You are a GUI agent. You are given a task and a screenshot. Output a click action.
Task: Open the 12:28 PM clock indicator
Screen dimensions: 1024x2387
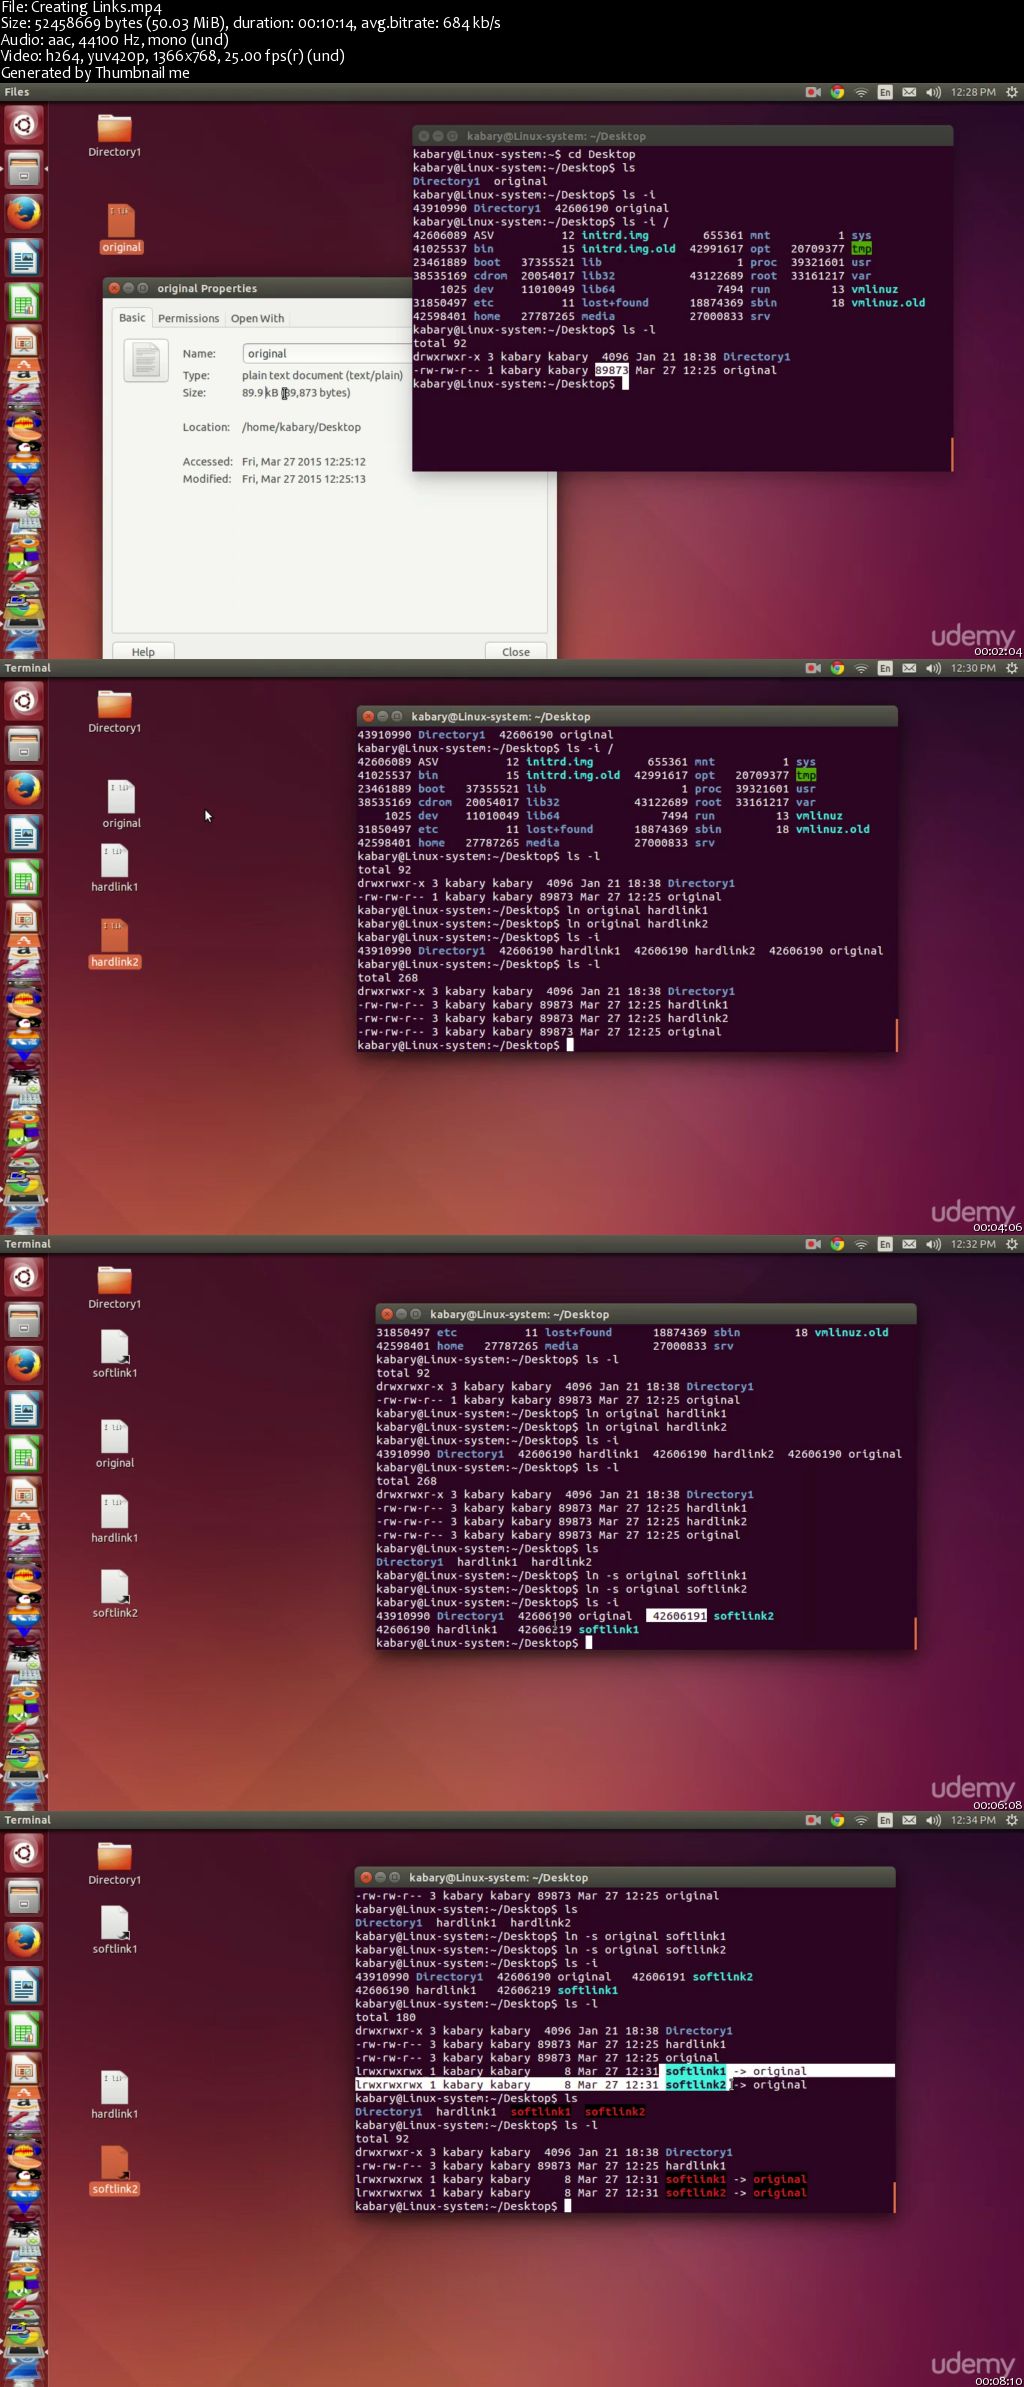point(973,92)
